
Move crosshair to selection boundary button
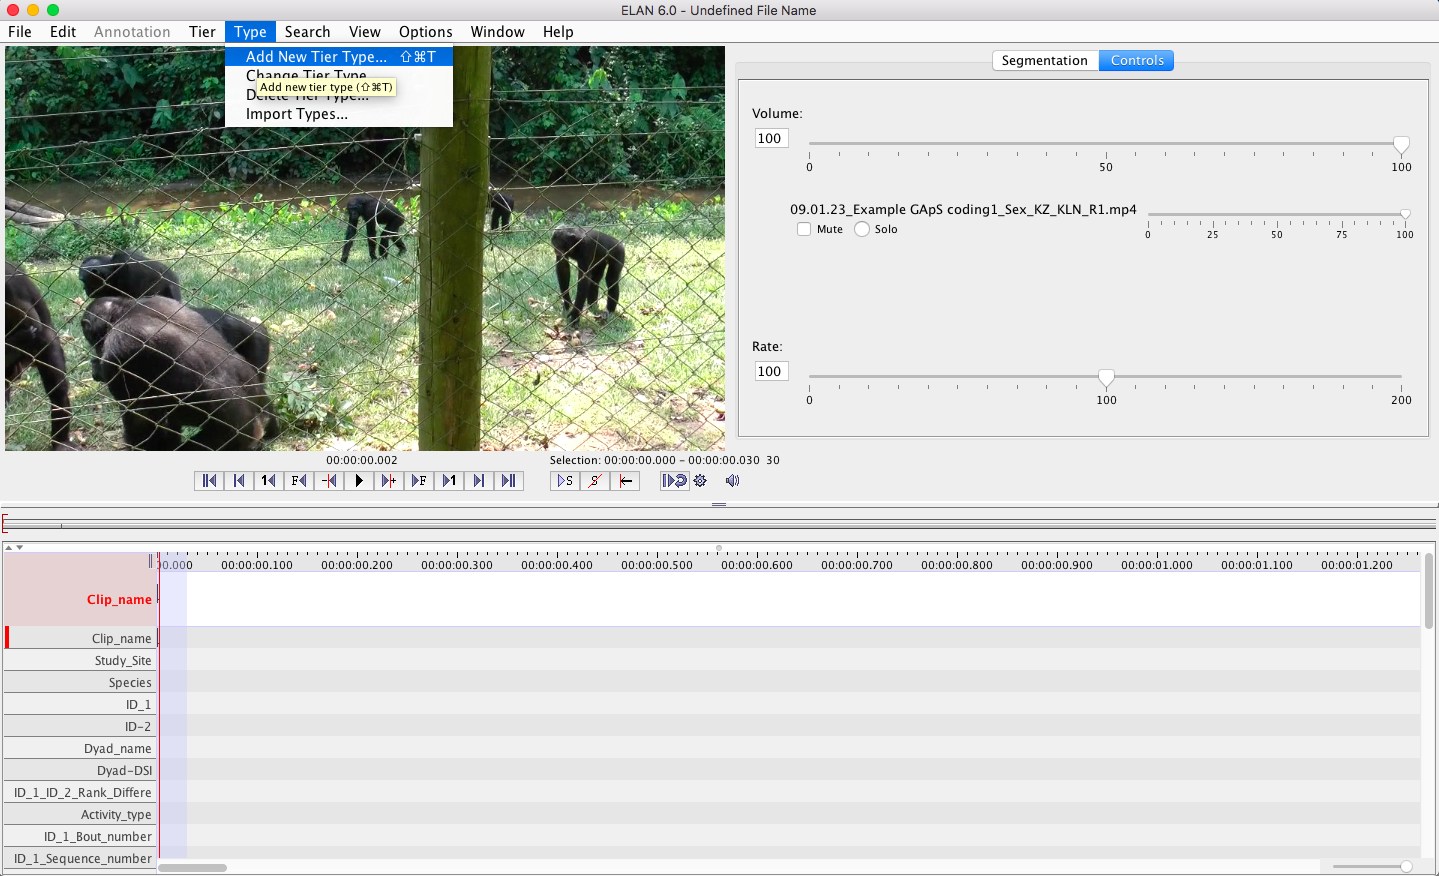pos(625,481)
